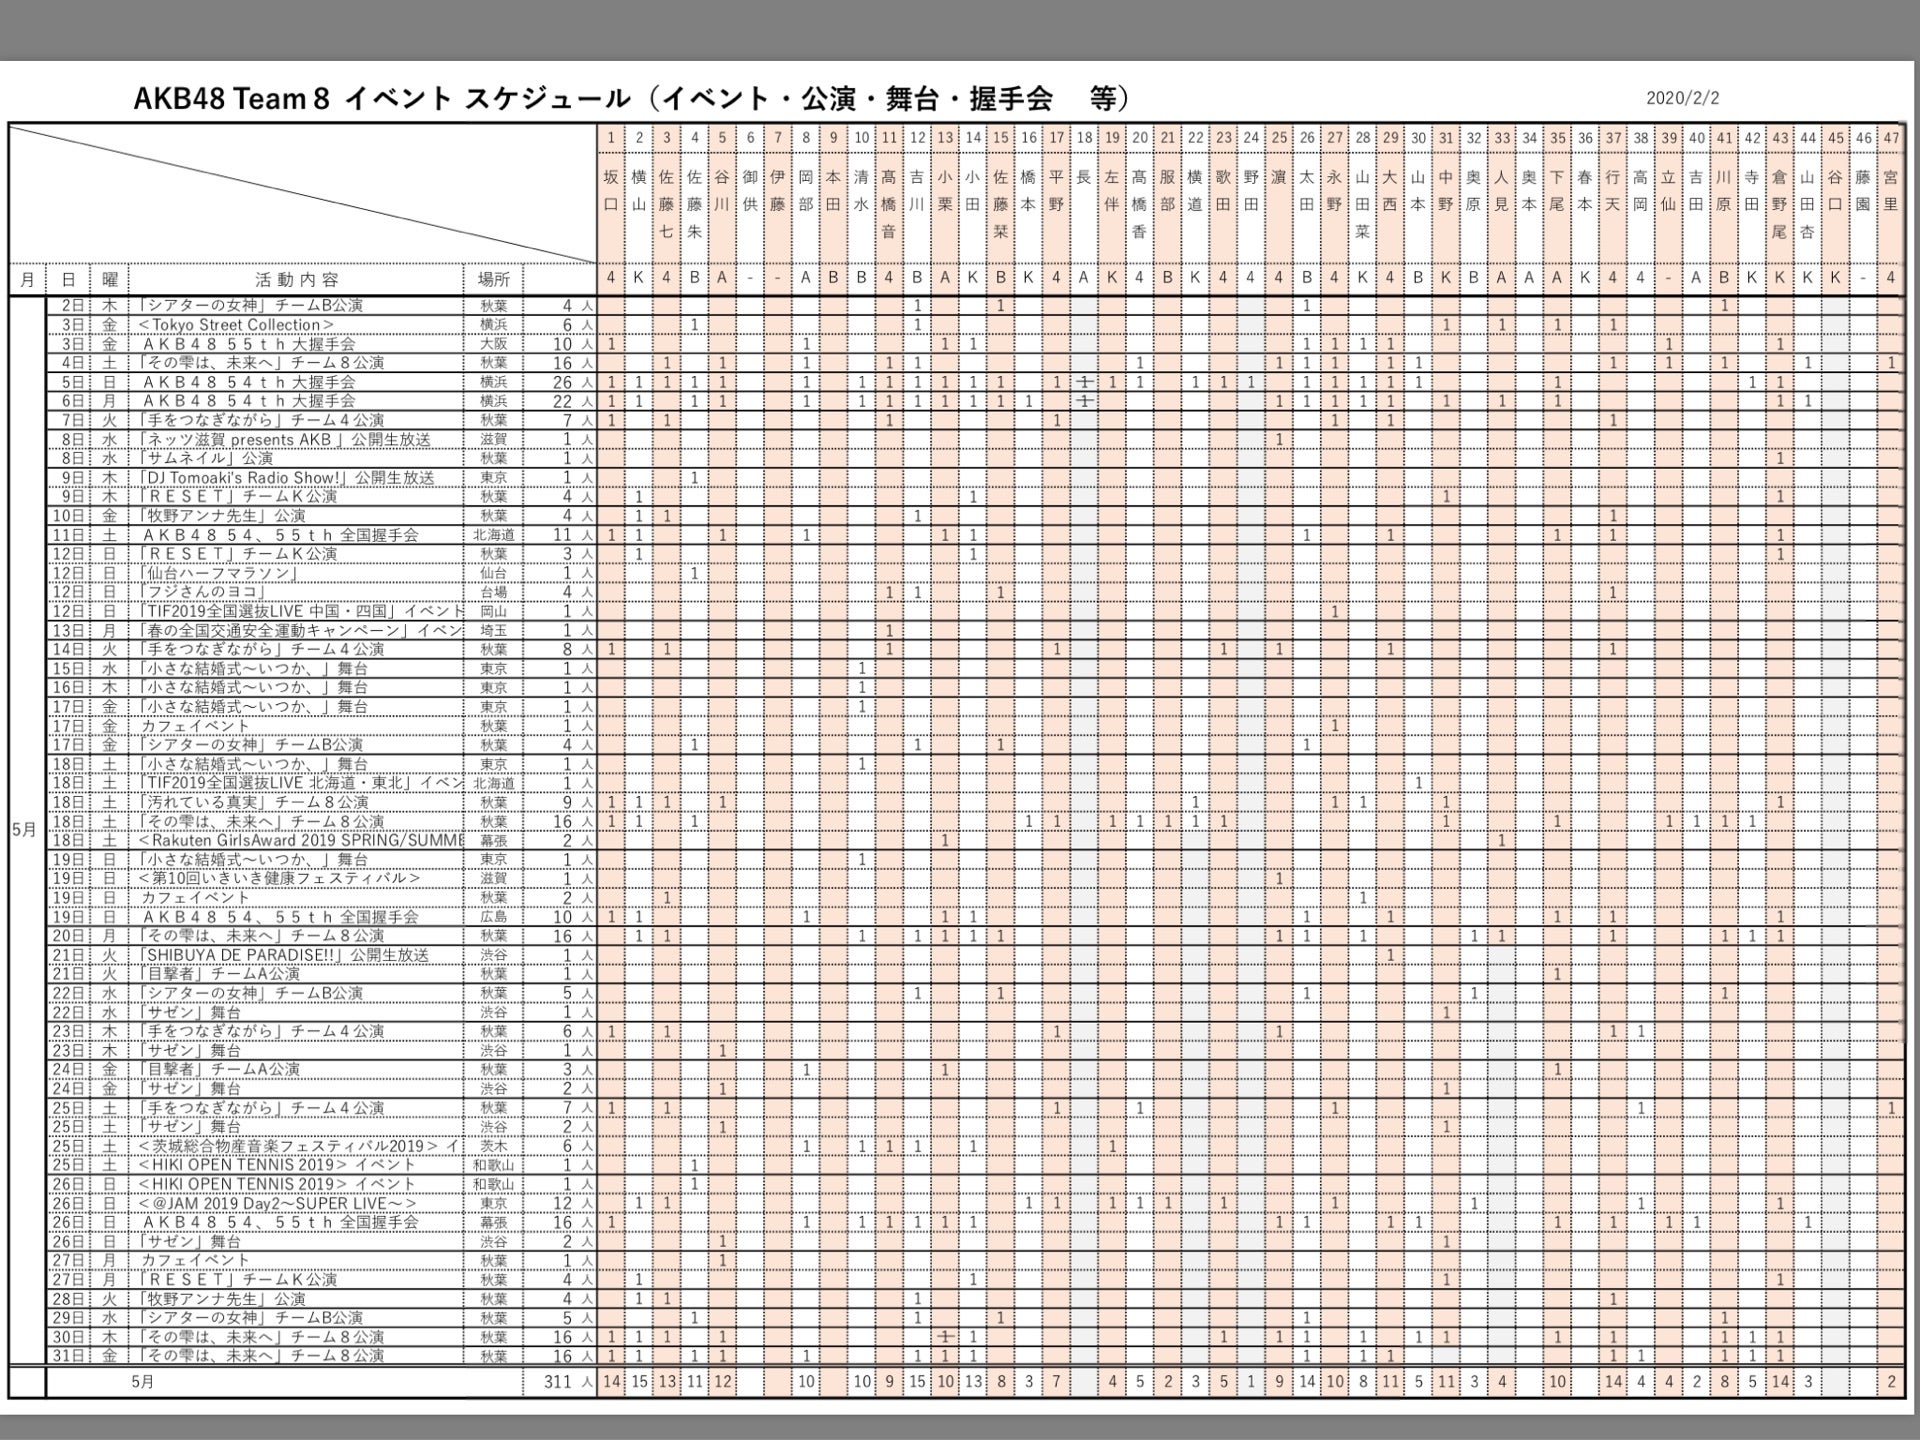Click the 大阪 location cell
Image resolution: width=1920 pixels, height=1440 pixels.
pos(493,344)
